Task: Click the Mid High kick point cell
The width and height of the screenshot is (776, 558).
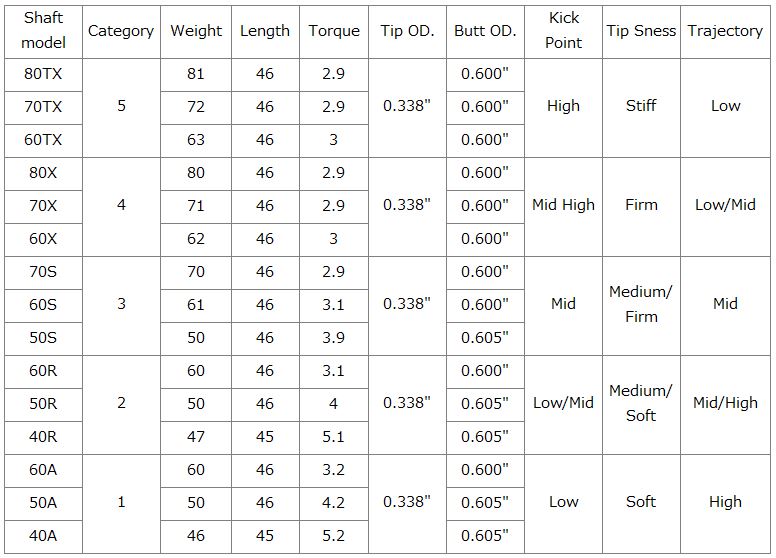Action: pos(563,206)
